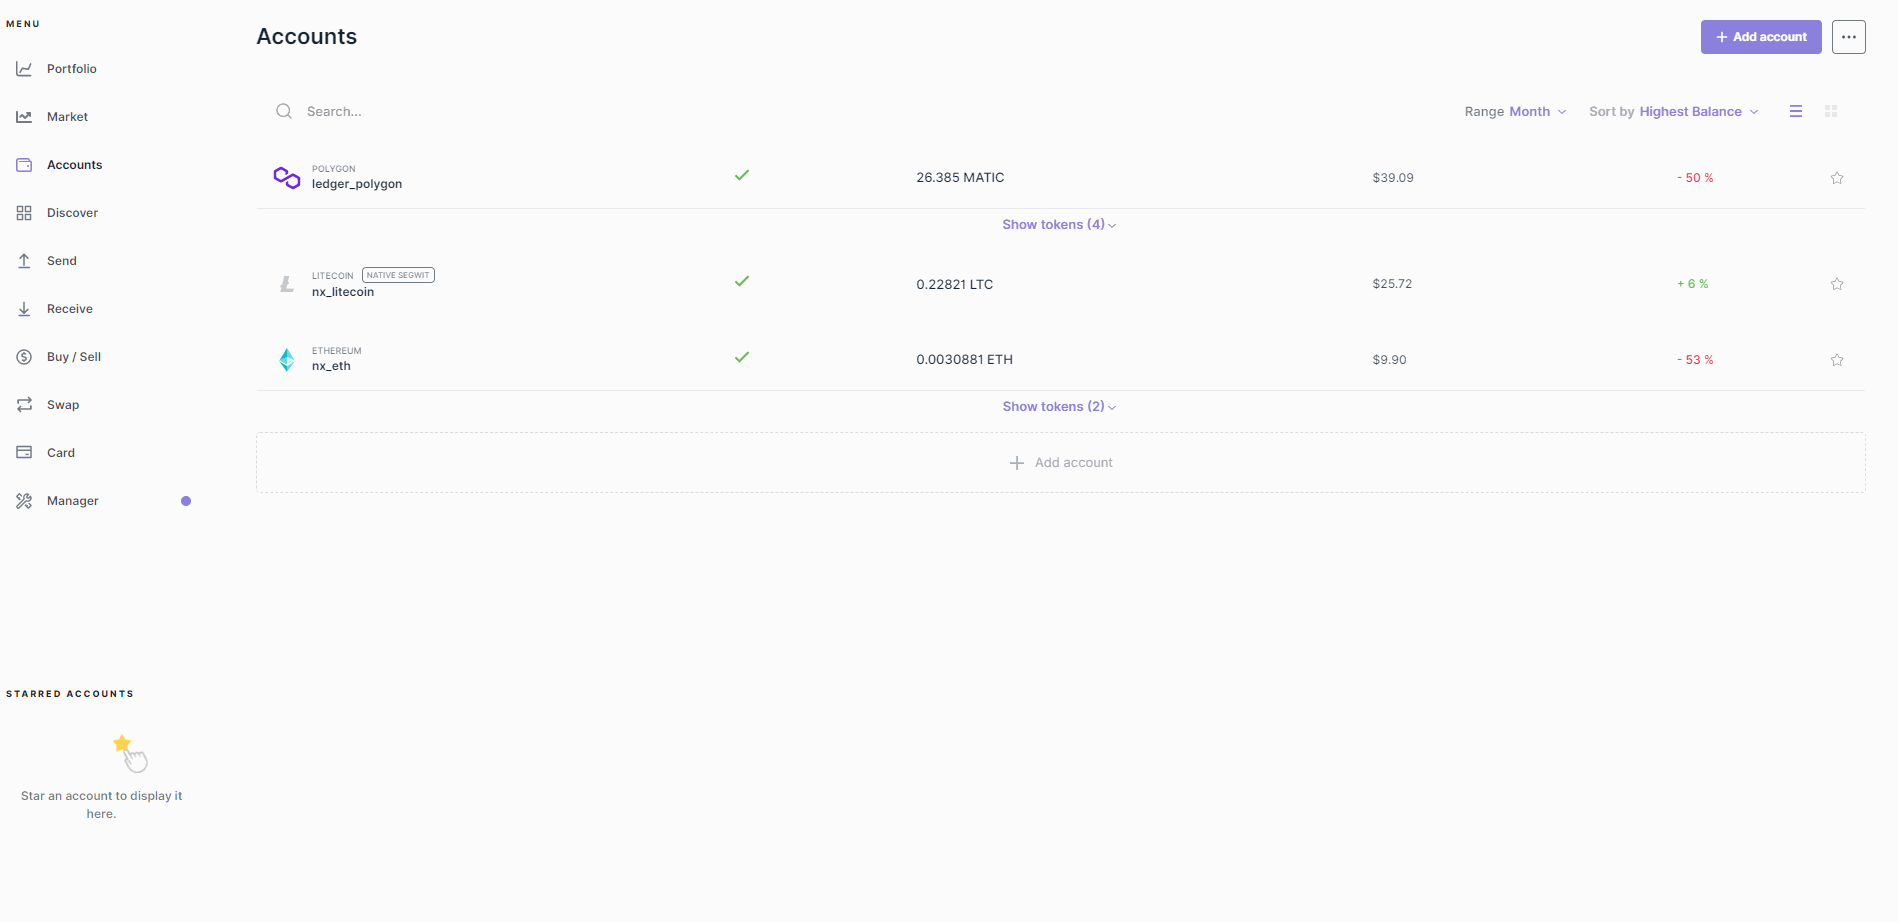
Task: Star the ledger_polygon account
Action: 1837,178
